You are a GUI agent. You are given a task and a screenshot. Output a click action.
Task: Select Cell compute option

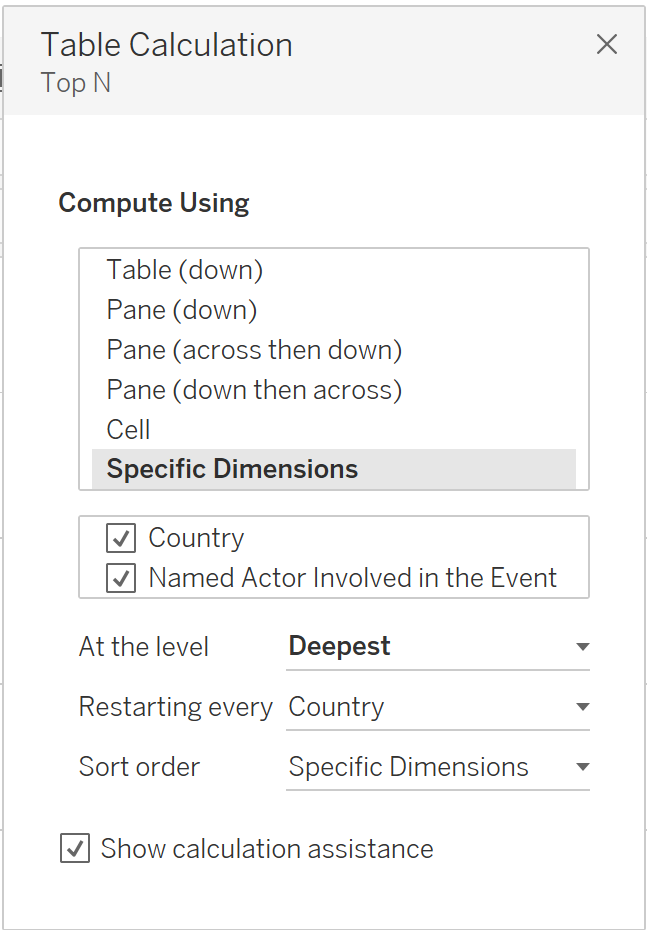128,430
